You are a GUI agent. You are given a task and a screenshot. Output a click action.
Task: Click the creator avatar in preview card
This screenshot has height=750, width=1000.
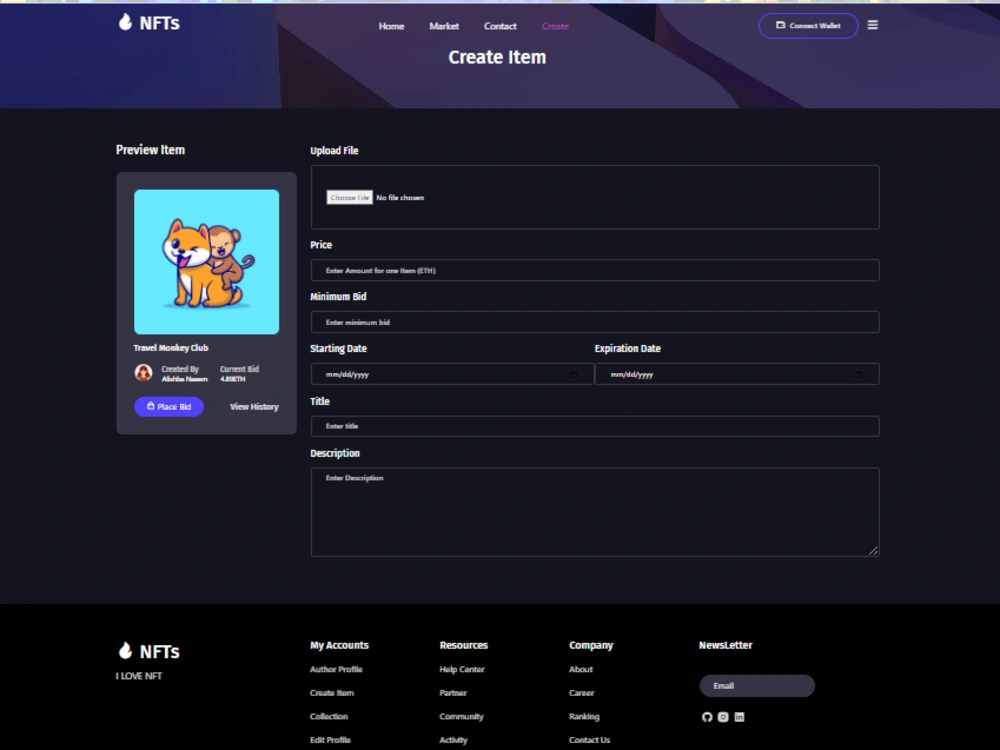click(x=143, y=373)
